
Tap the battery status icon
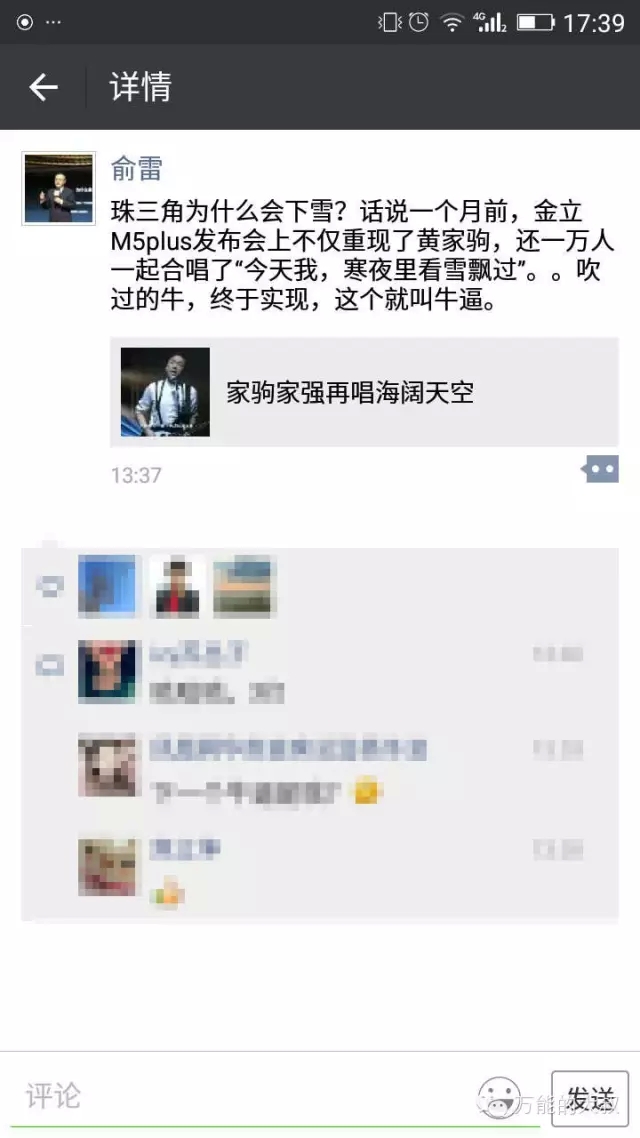(x=536, y=22)
